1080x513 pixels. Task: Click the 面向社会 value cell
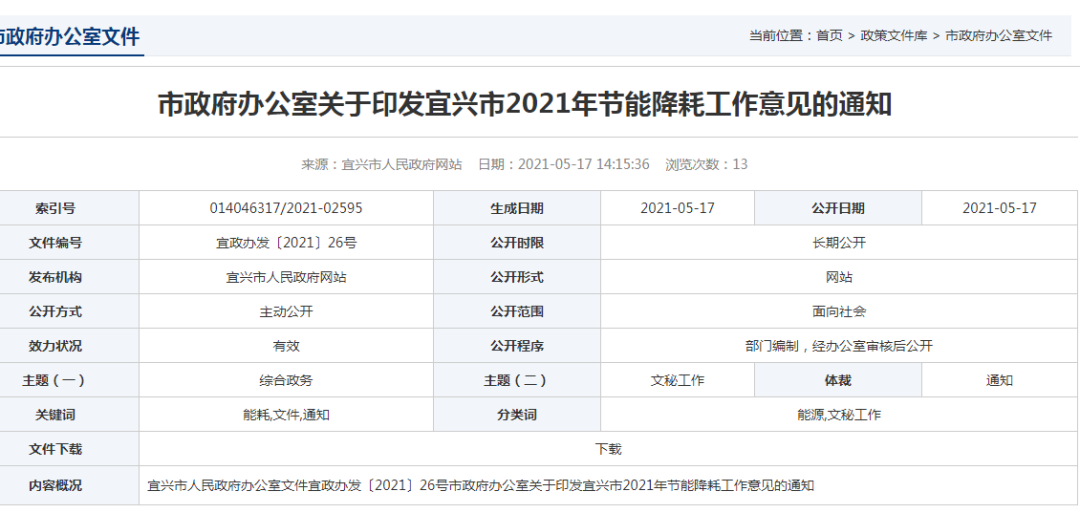[839, 311]
